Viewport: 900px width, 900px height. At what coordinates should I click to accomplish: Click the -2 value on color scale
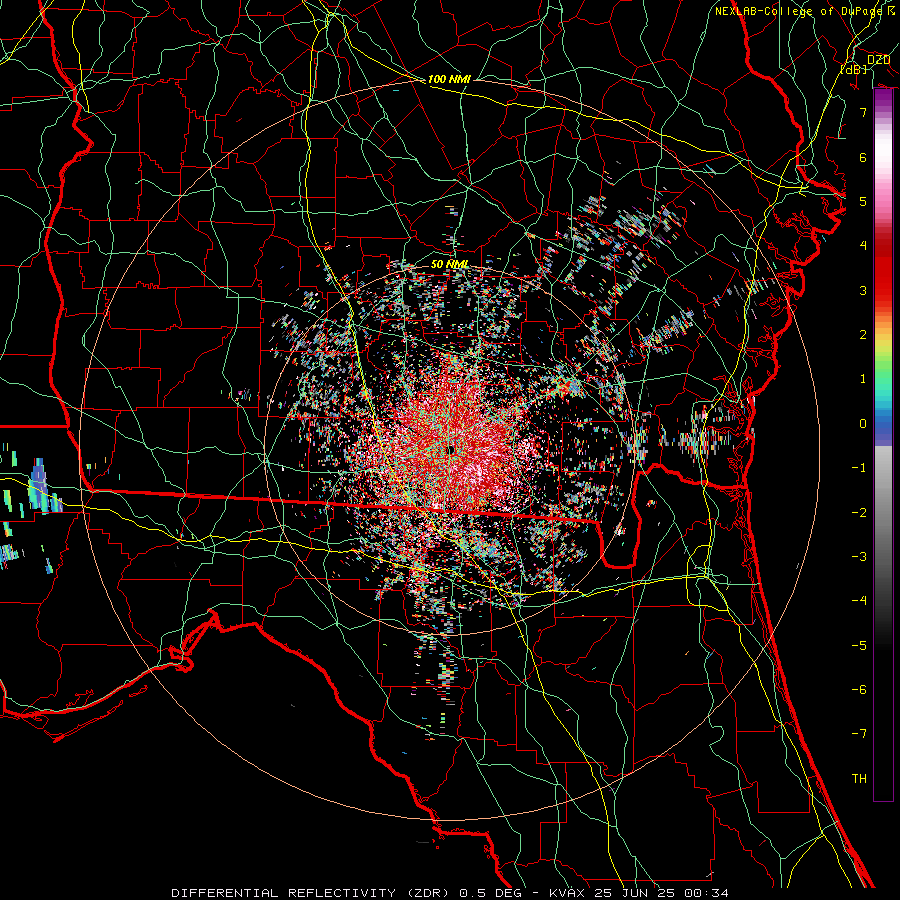[x=859, y=513]
